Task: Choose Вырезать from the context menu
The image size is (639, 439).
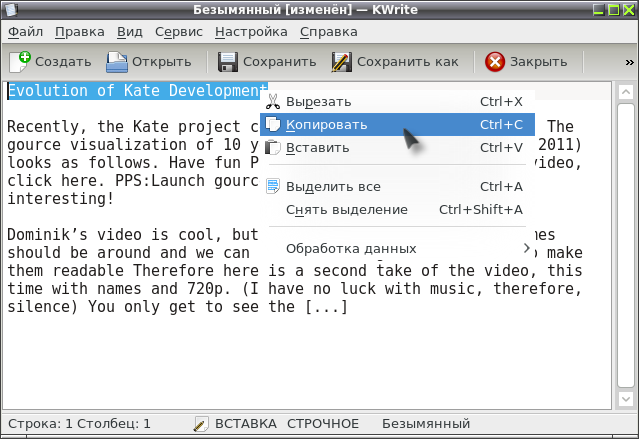Action: pyautogui.click(x=397, y=101)
